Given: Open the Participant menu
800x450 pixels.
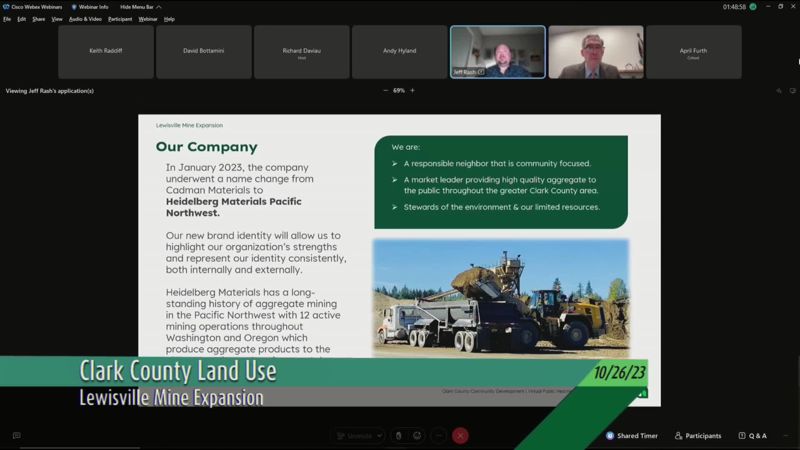Looking at the screenshot, I should pos(120,19).
